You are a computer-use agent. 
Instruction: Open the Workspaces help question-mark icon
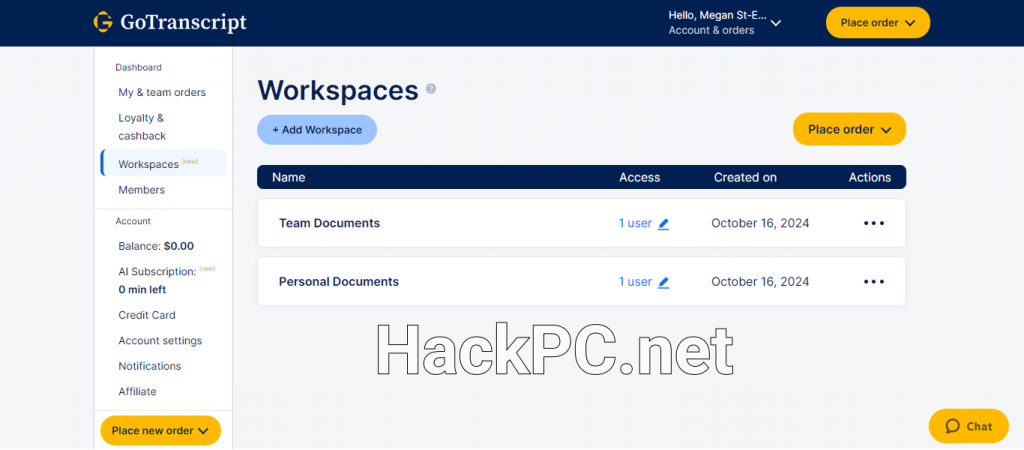click(431, 88)
